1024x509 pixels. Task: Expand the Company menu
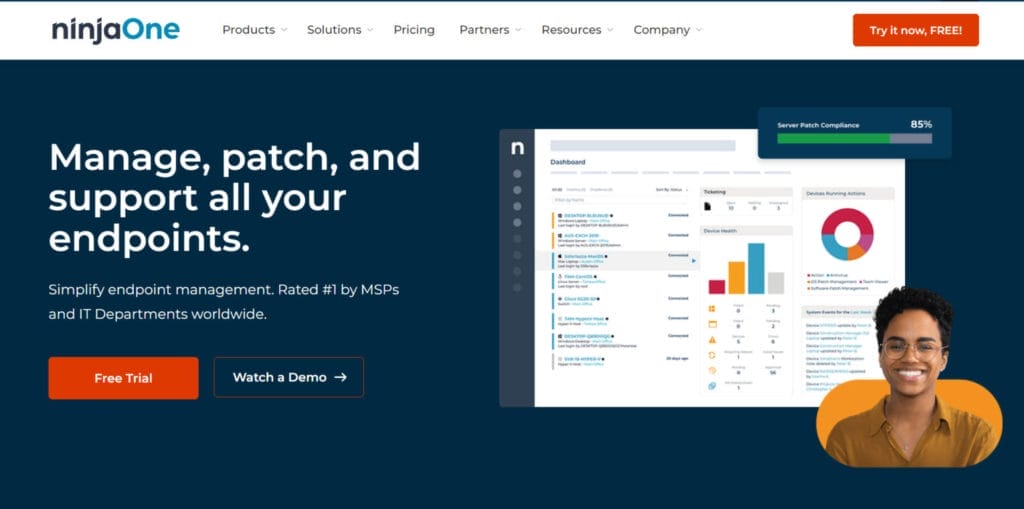pos(667,30)
